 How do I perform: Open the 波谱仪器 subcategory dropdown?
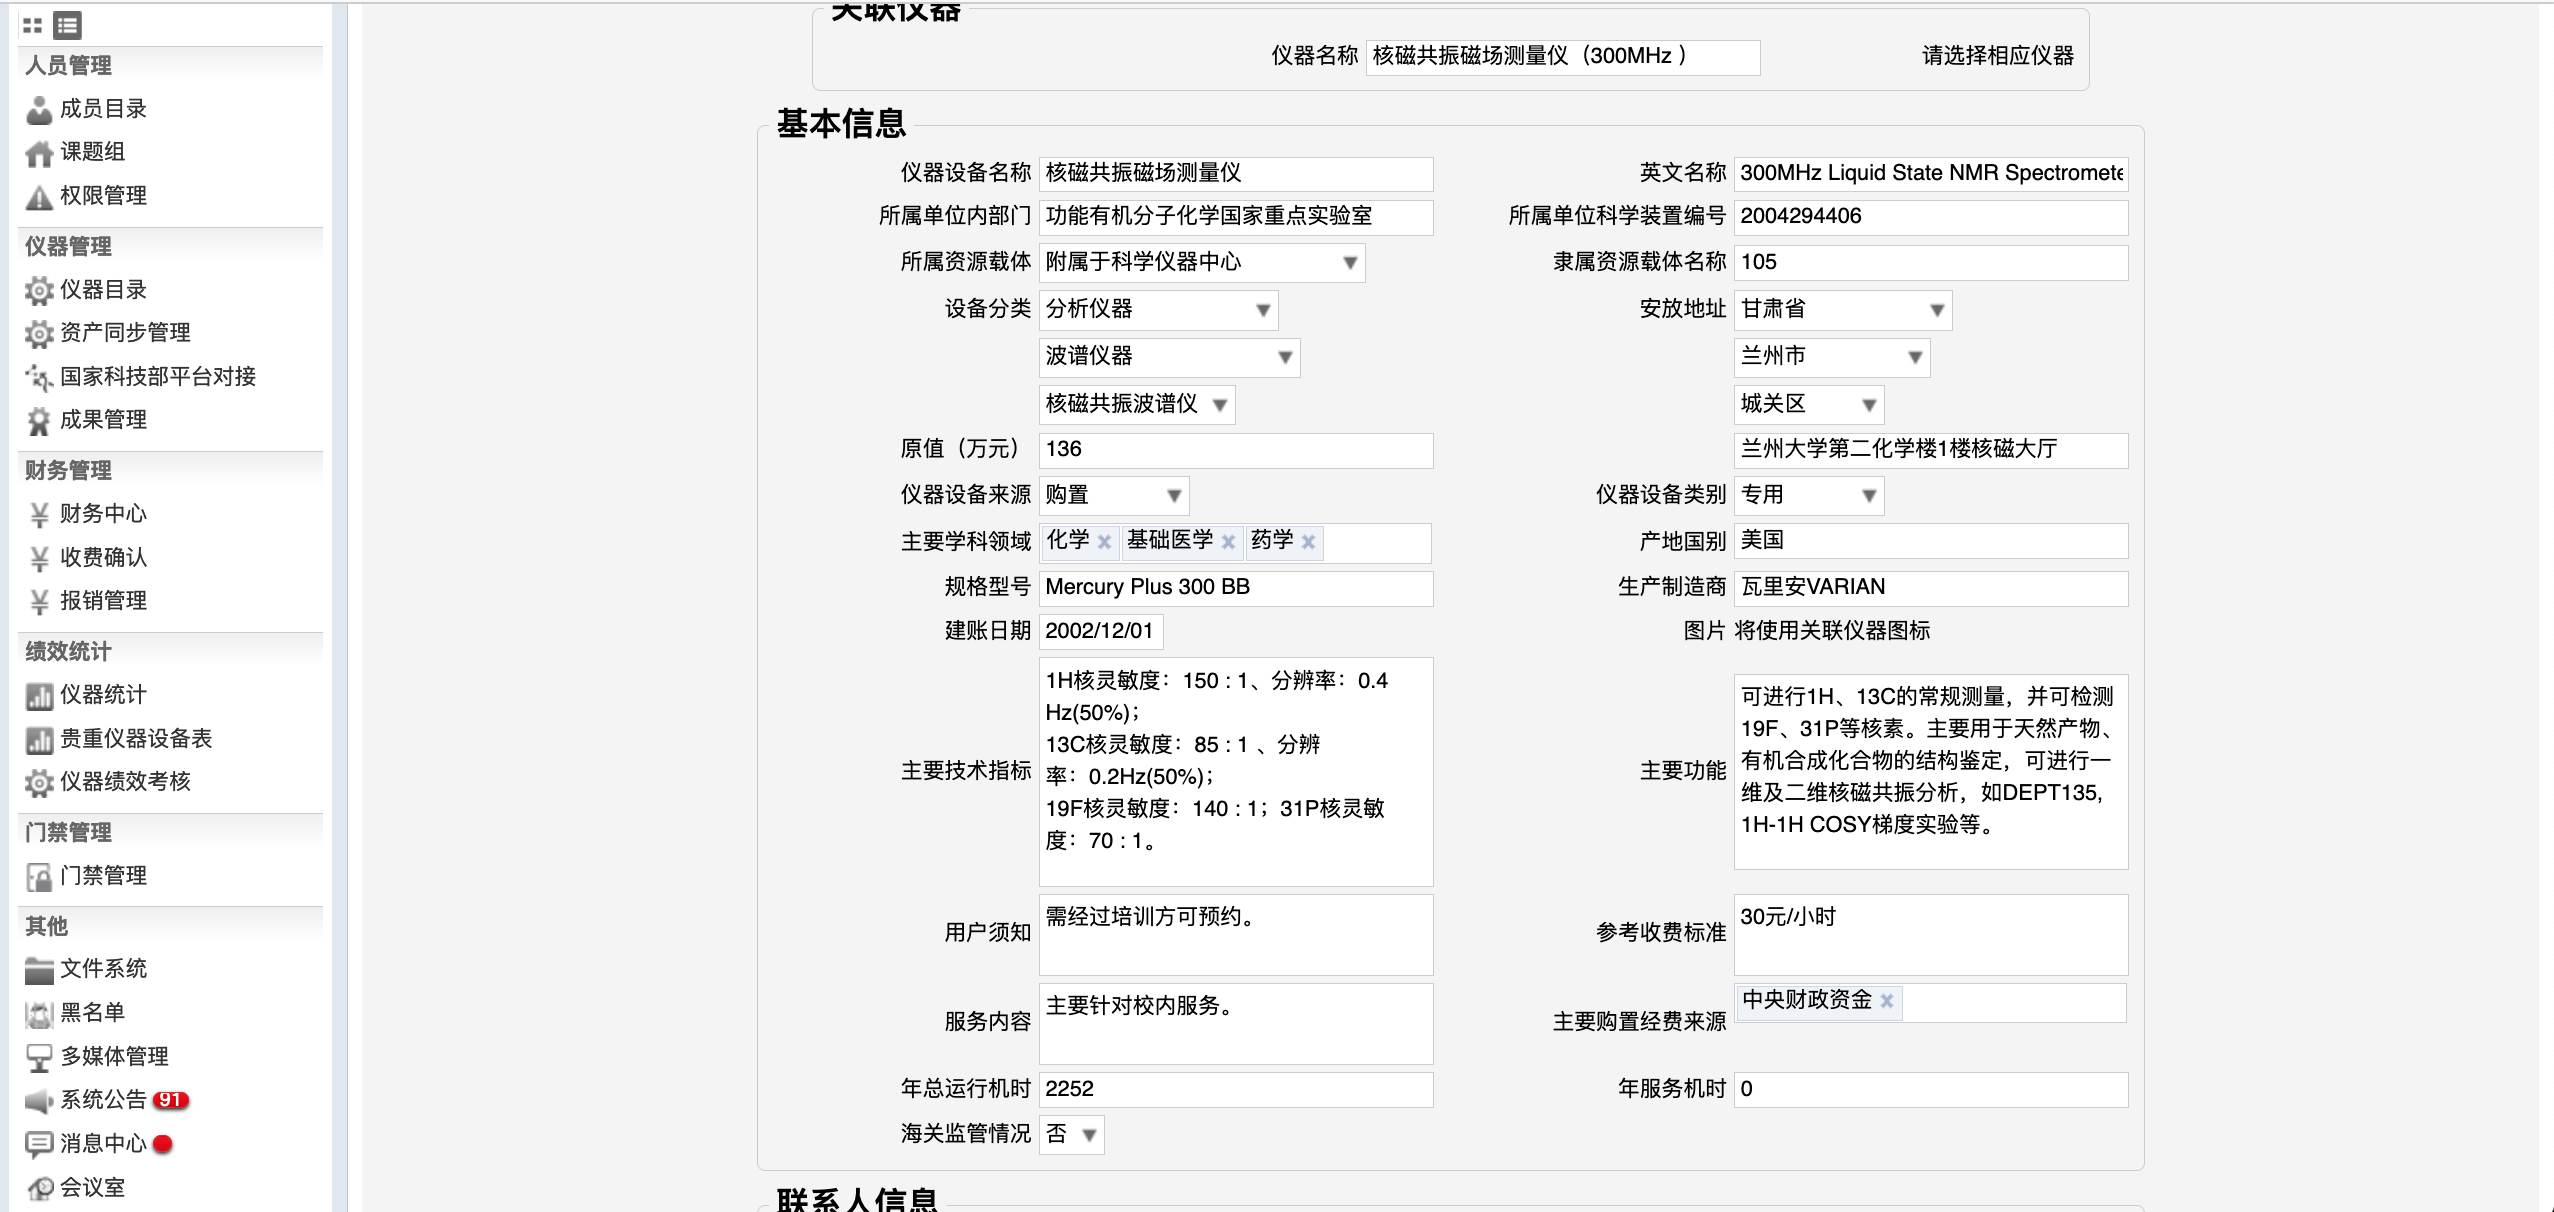tap(1169, 357)
